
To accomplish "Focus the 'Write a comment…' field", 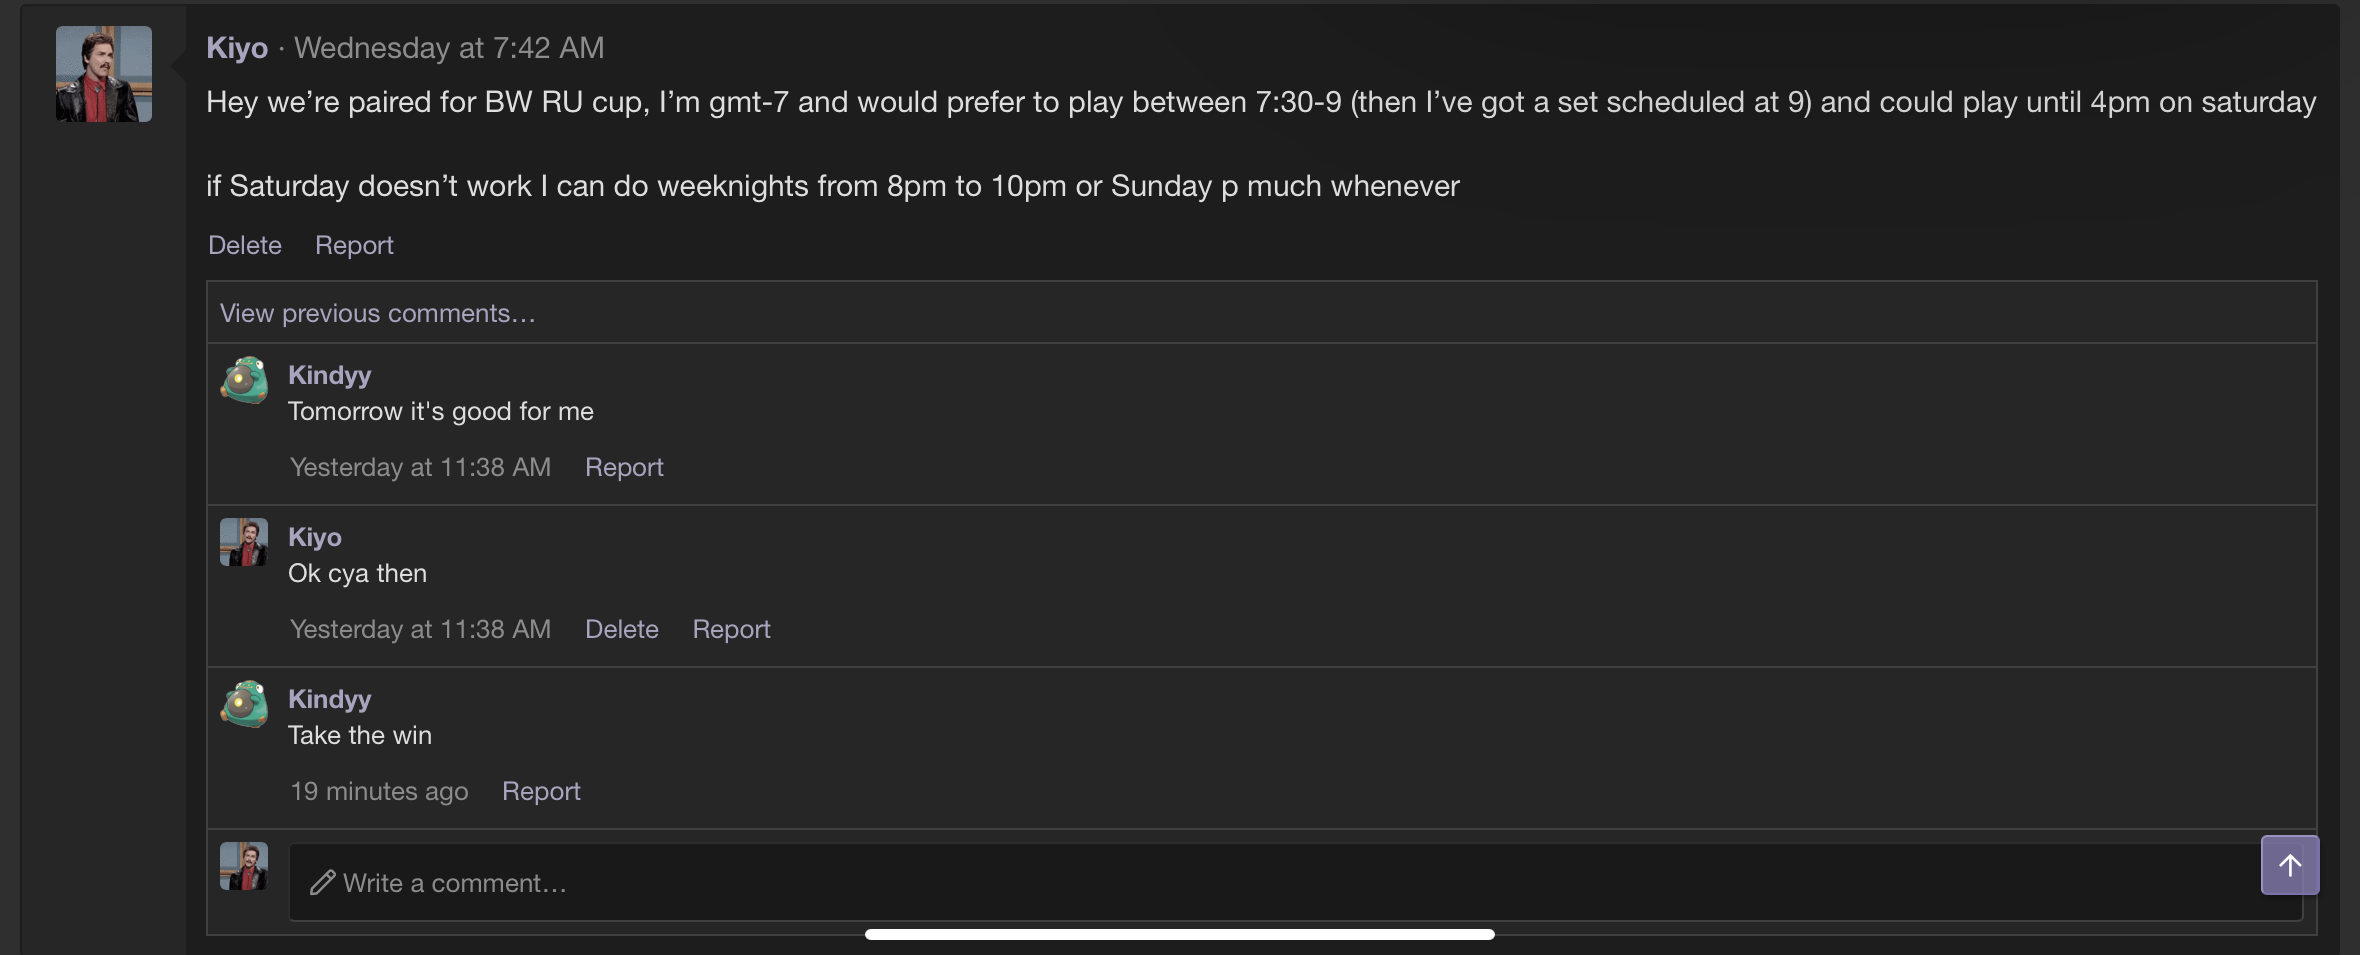I will pos(1200,883).
